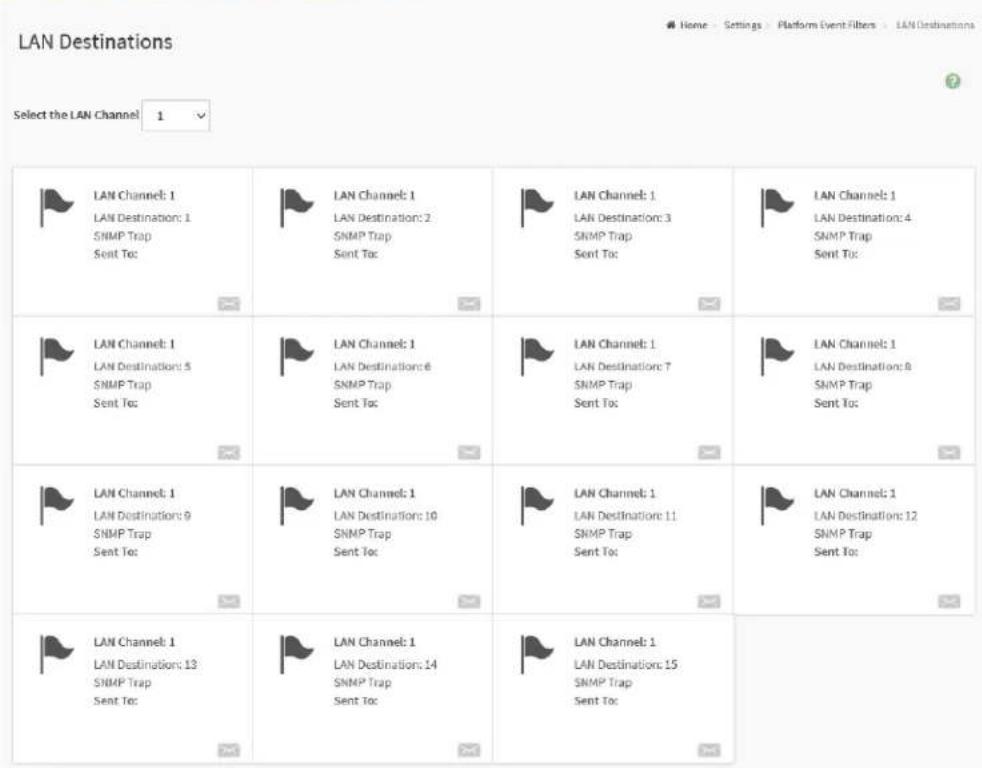Viewport: 982px width, 768px height.
Task: Send test alert envelope for LAN Destination 1
Action: coord(229,304)
